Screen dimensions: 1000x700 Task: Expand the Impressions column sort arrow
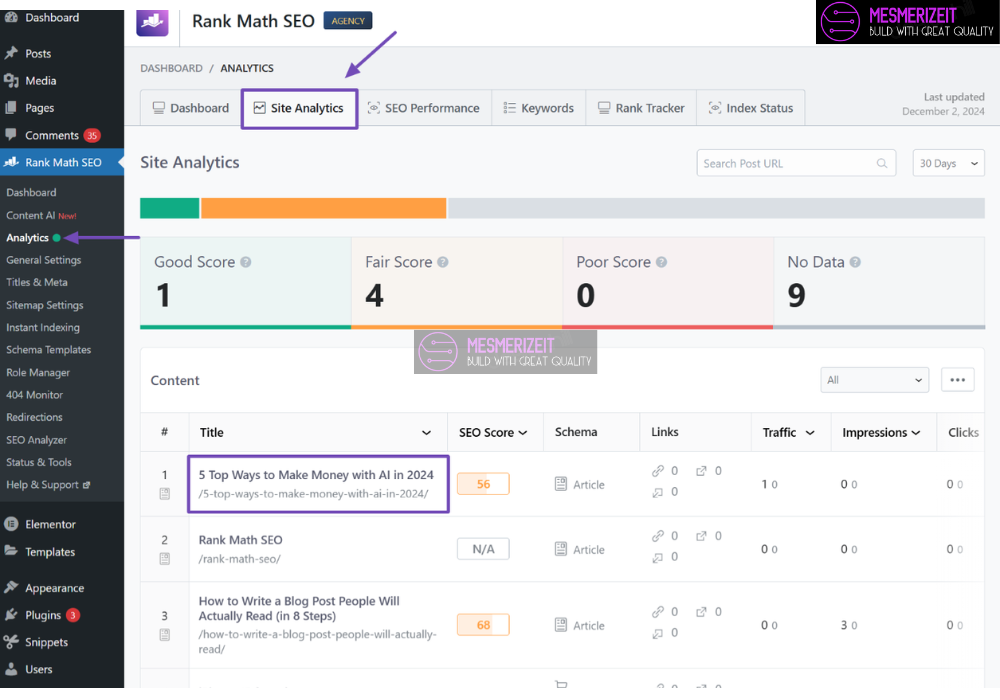click(x=915, y=433)
